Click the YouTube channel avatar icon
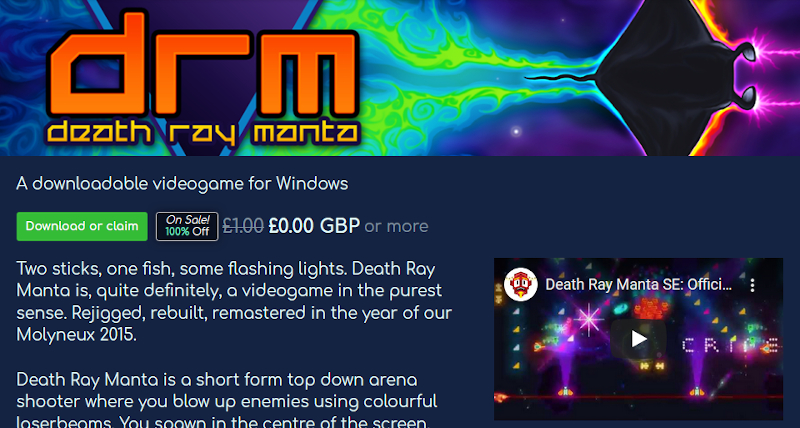This screenshot has height=428, width=800. pyautogui.click(x=520, y=285)
